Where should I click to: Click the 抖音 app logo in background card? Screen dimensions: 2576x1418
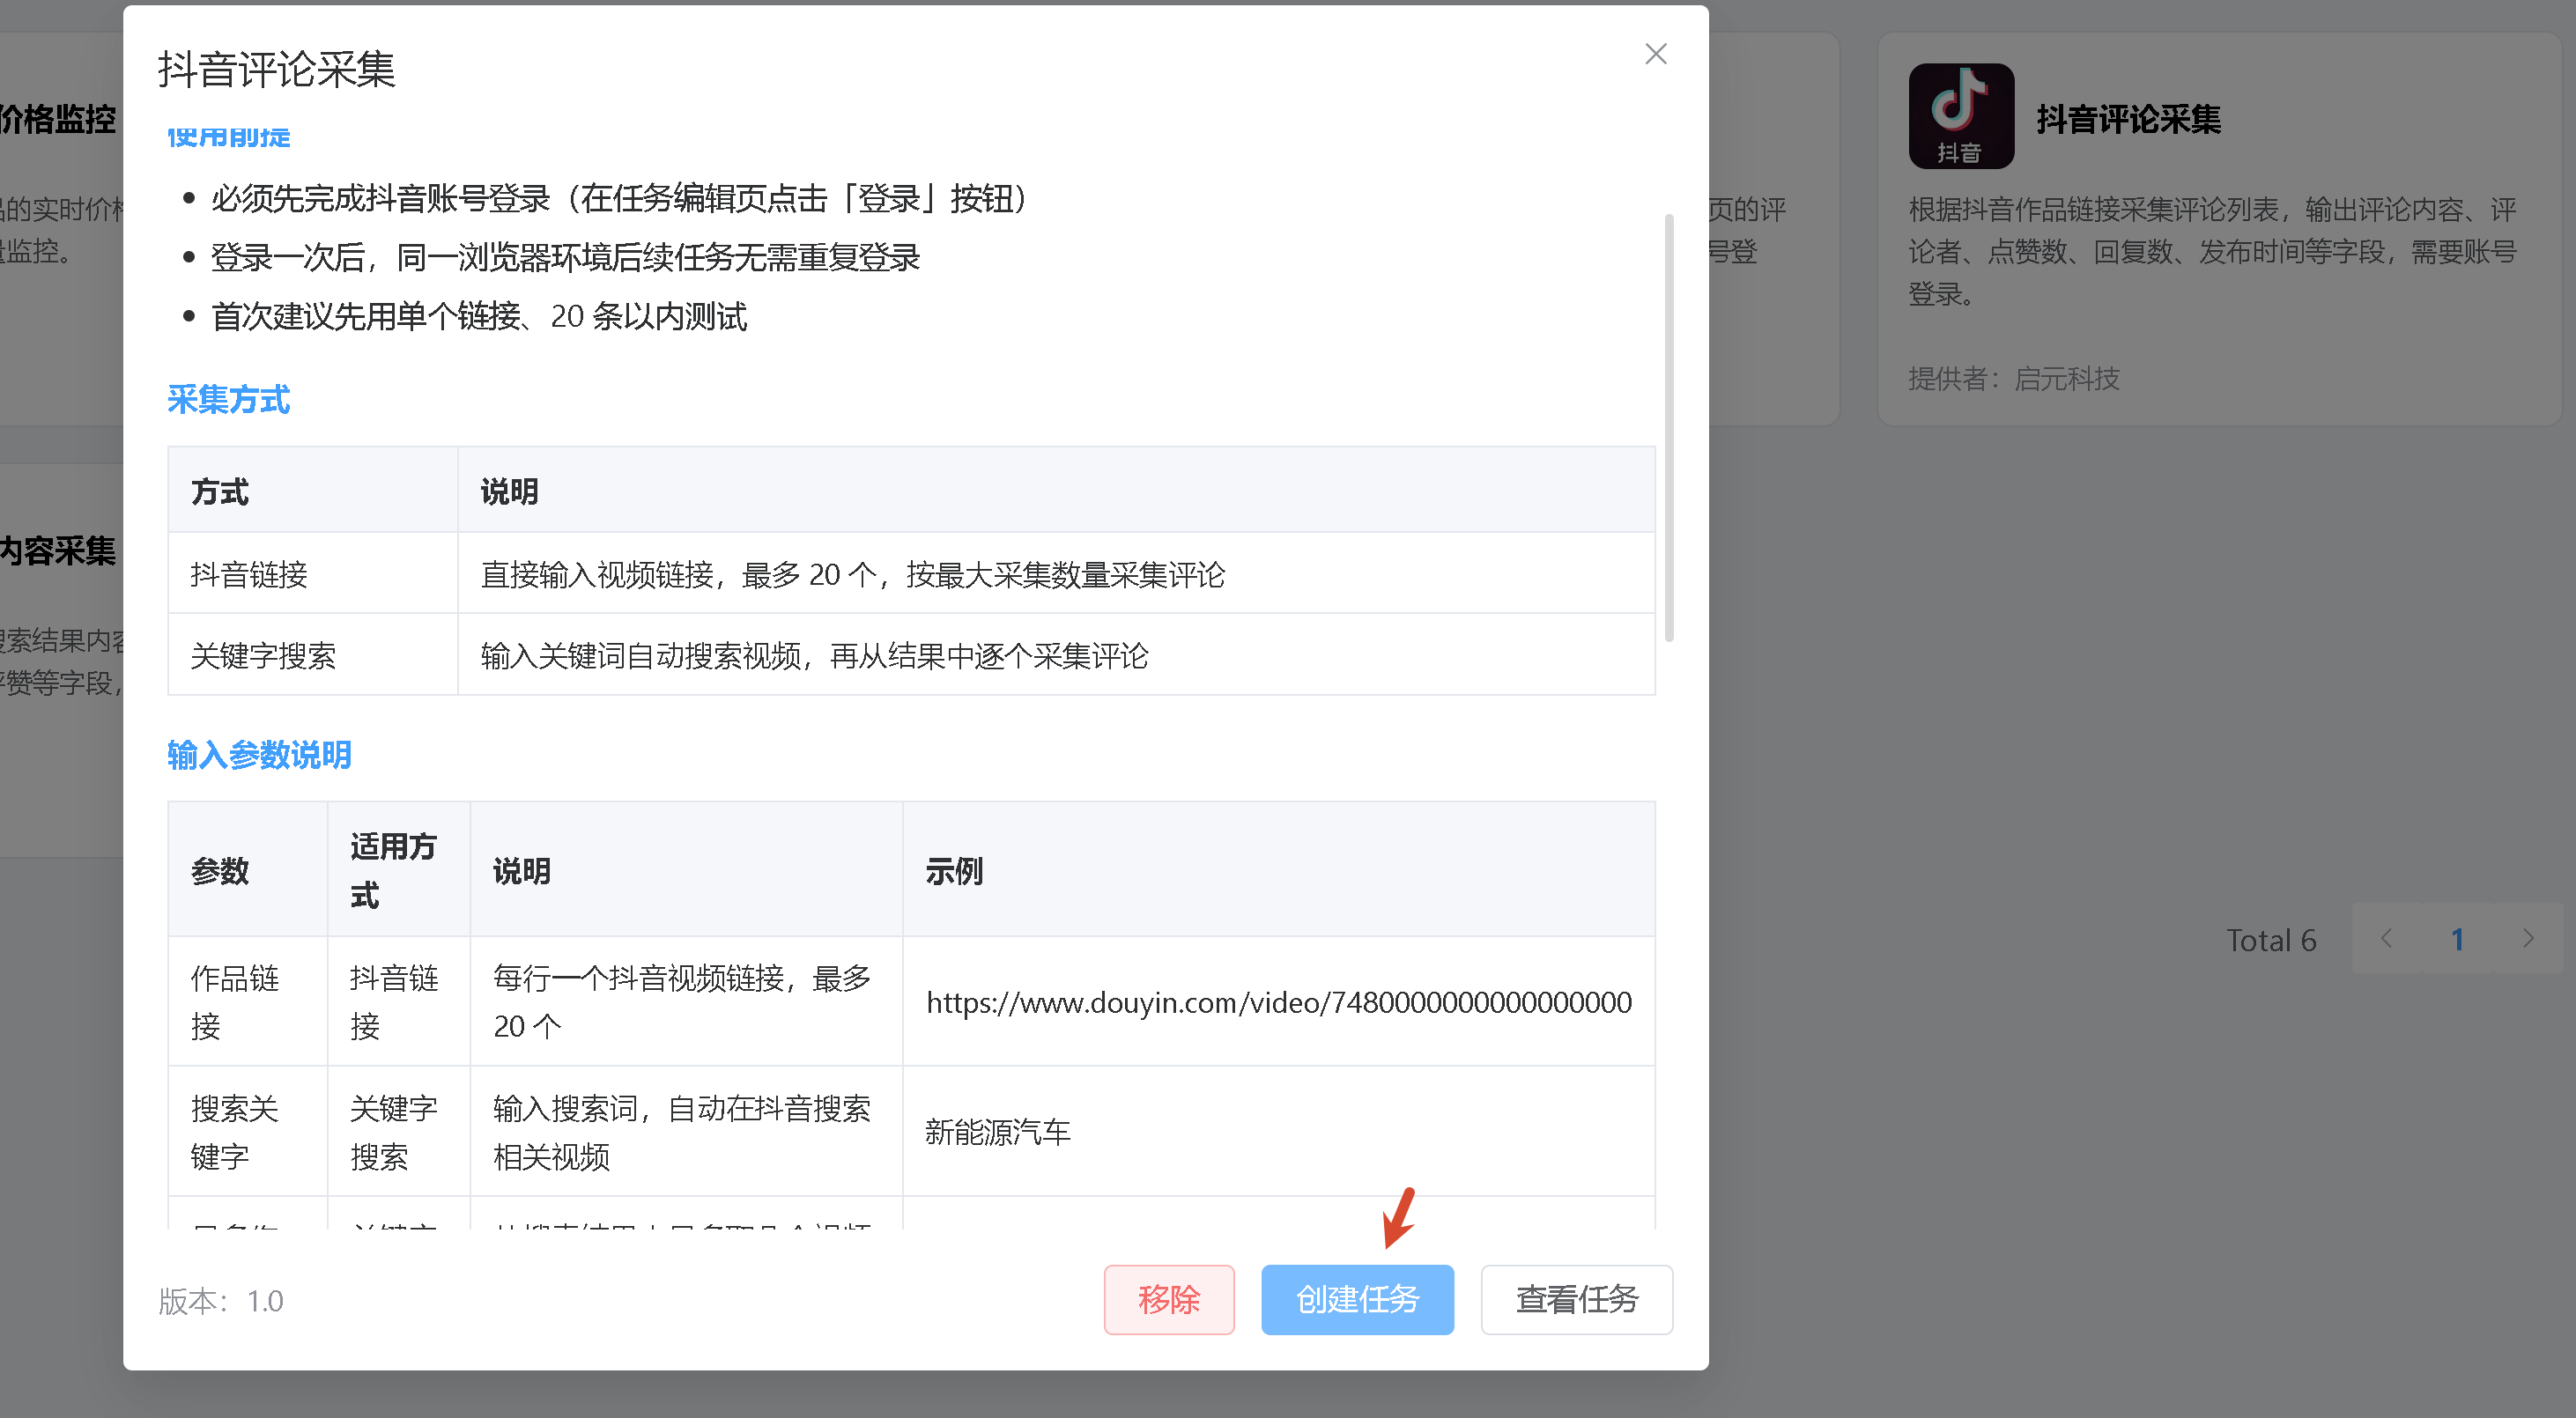(x=1960, y=116)
